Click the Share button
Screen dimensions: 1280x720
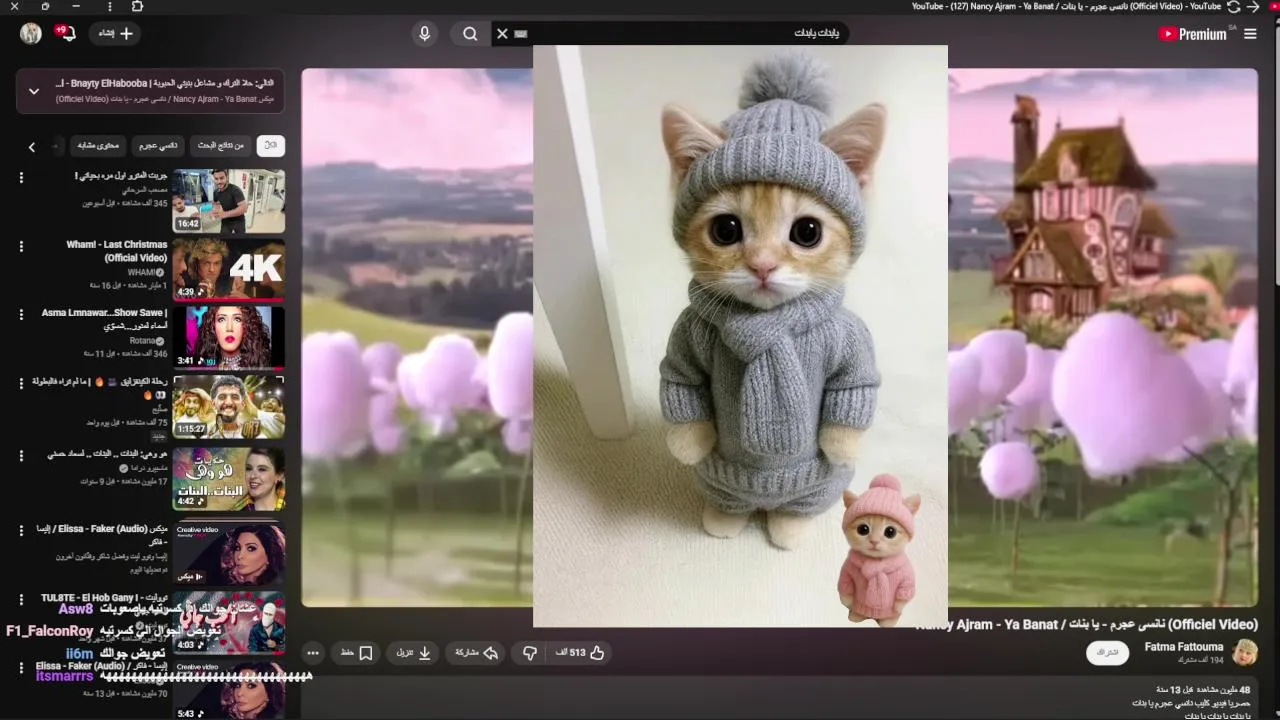pos(477,653)
